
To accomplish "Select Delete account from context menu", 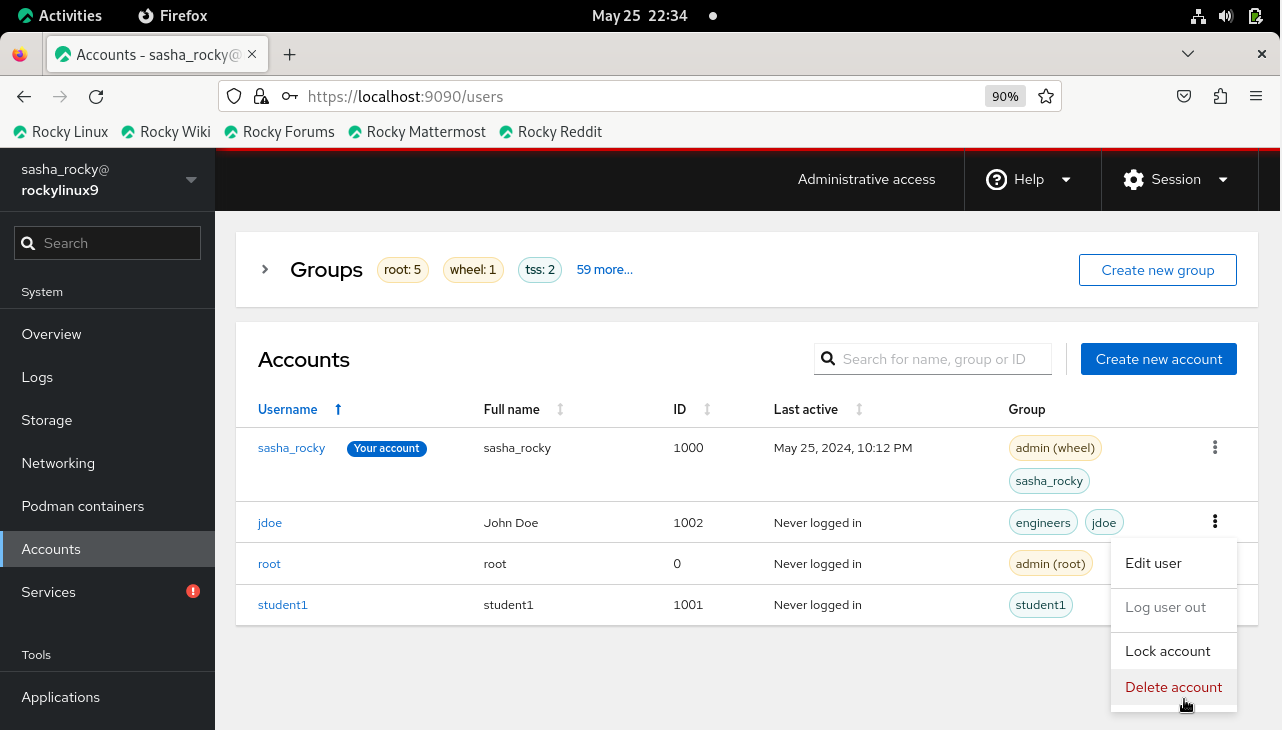I will point(1173,687).
